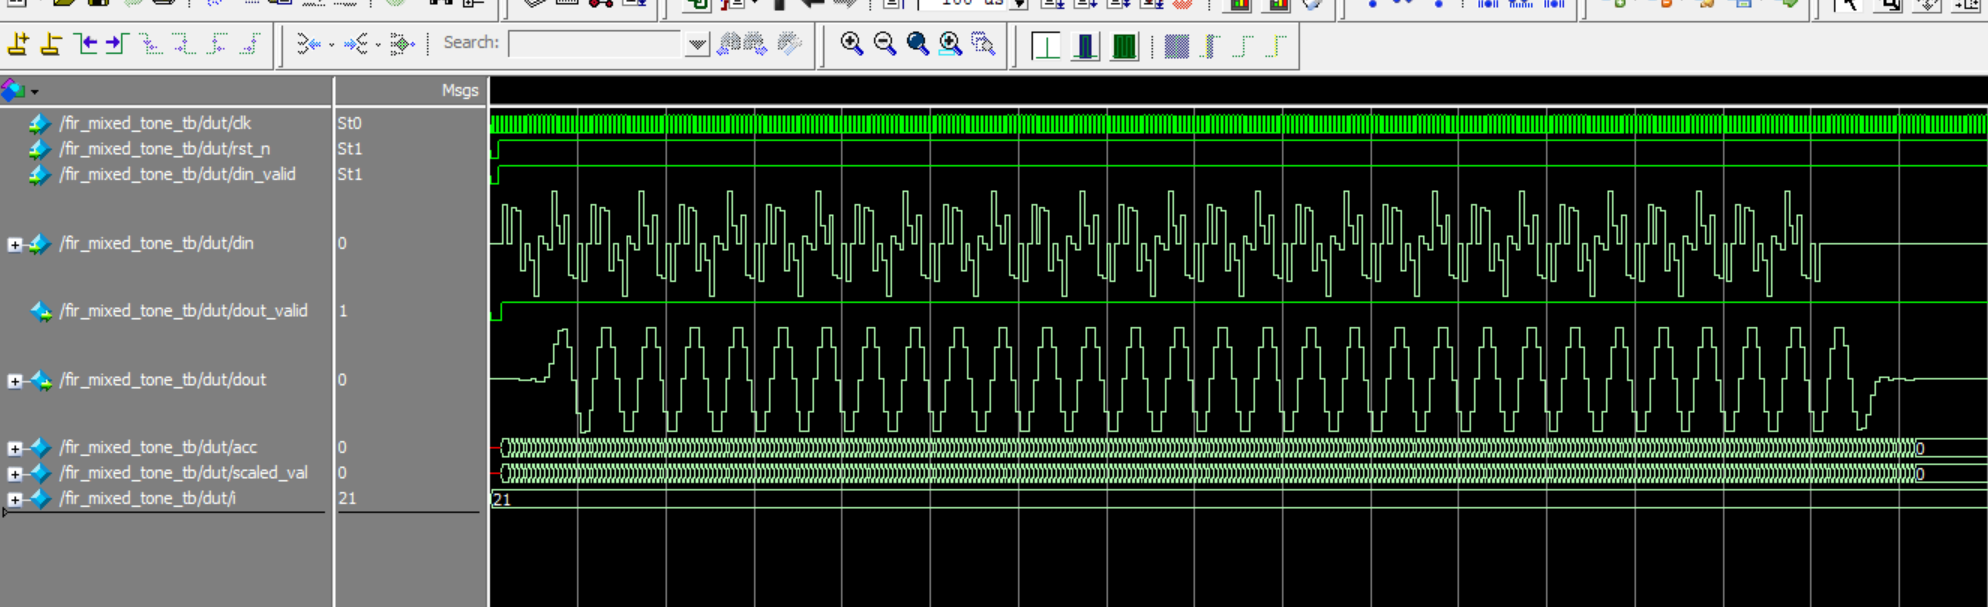
Task: Select the /fir_mixed_tone_tb/dut/dout signal name
Action: pyautogui.click(x=162, y=380)
